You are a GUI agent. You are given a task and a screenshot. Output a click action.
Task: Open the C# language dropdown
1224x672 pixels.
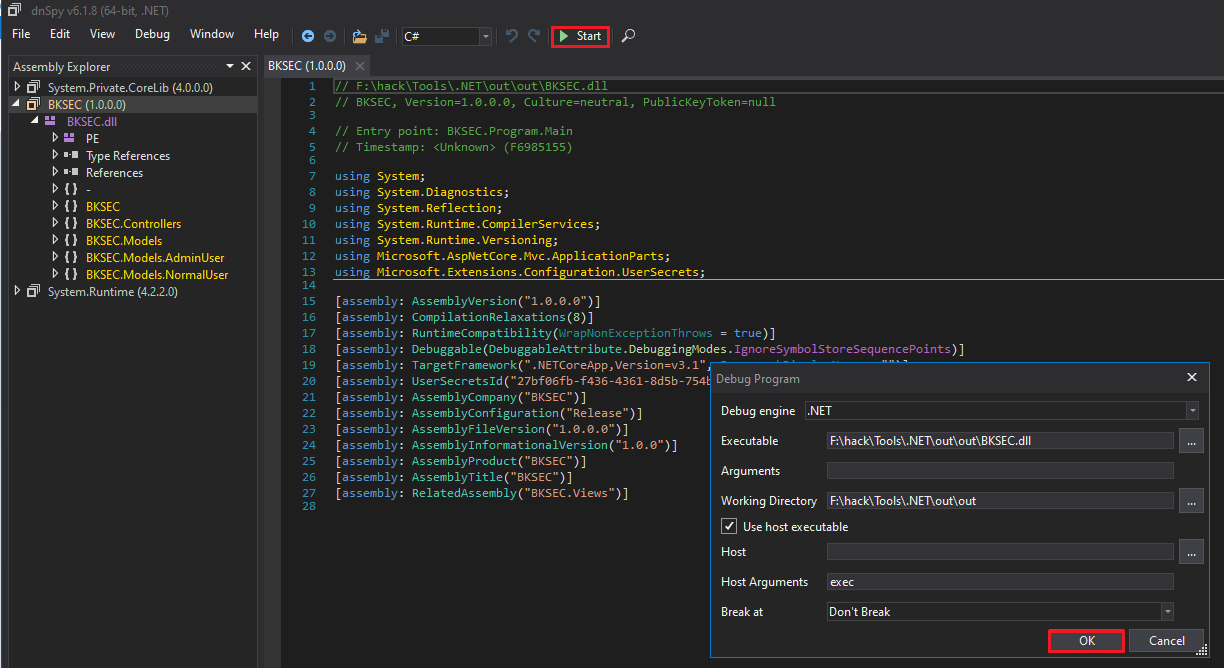[446, 36]
